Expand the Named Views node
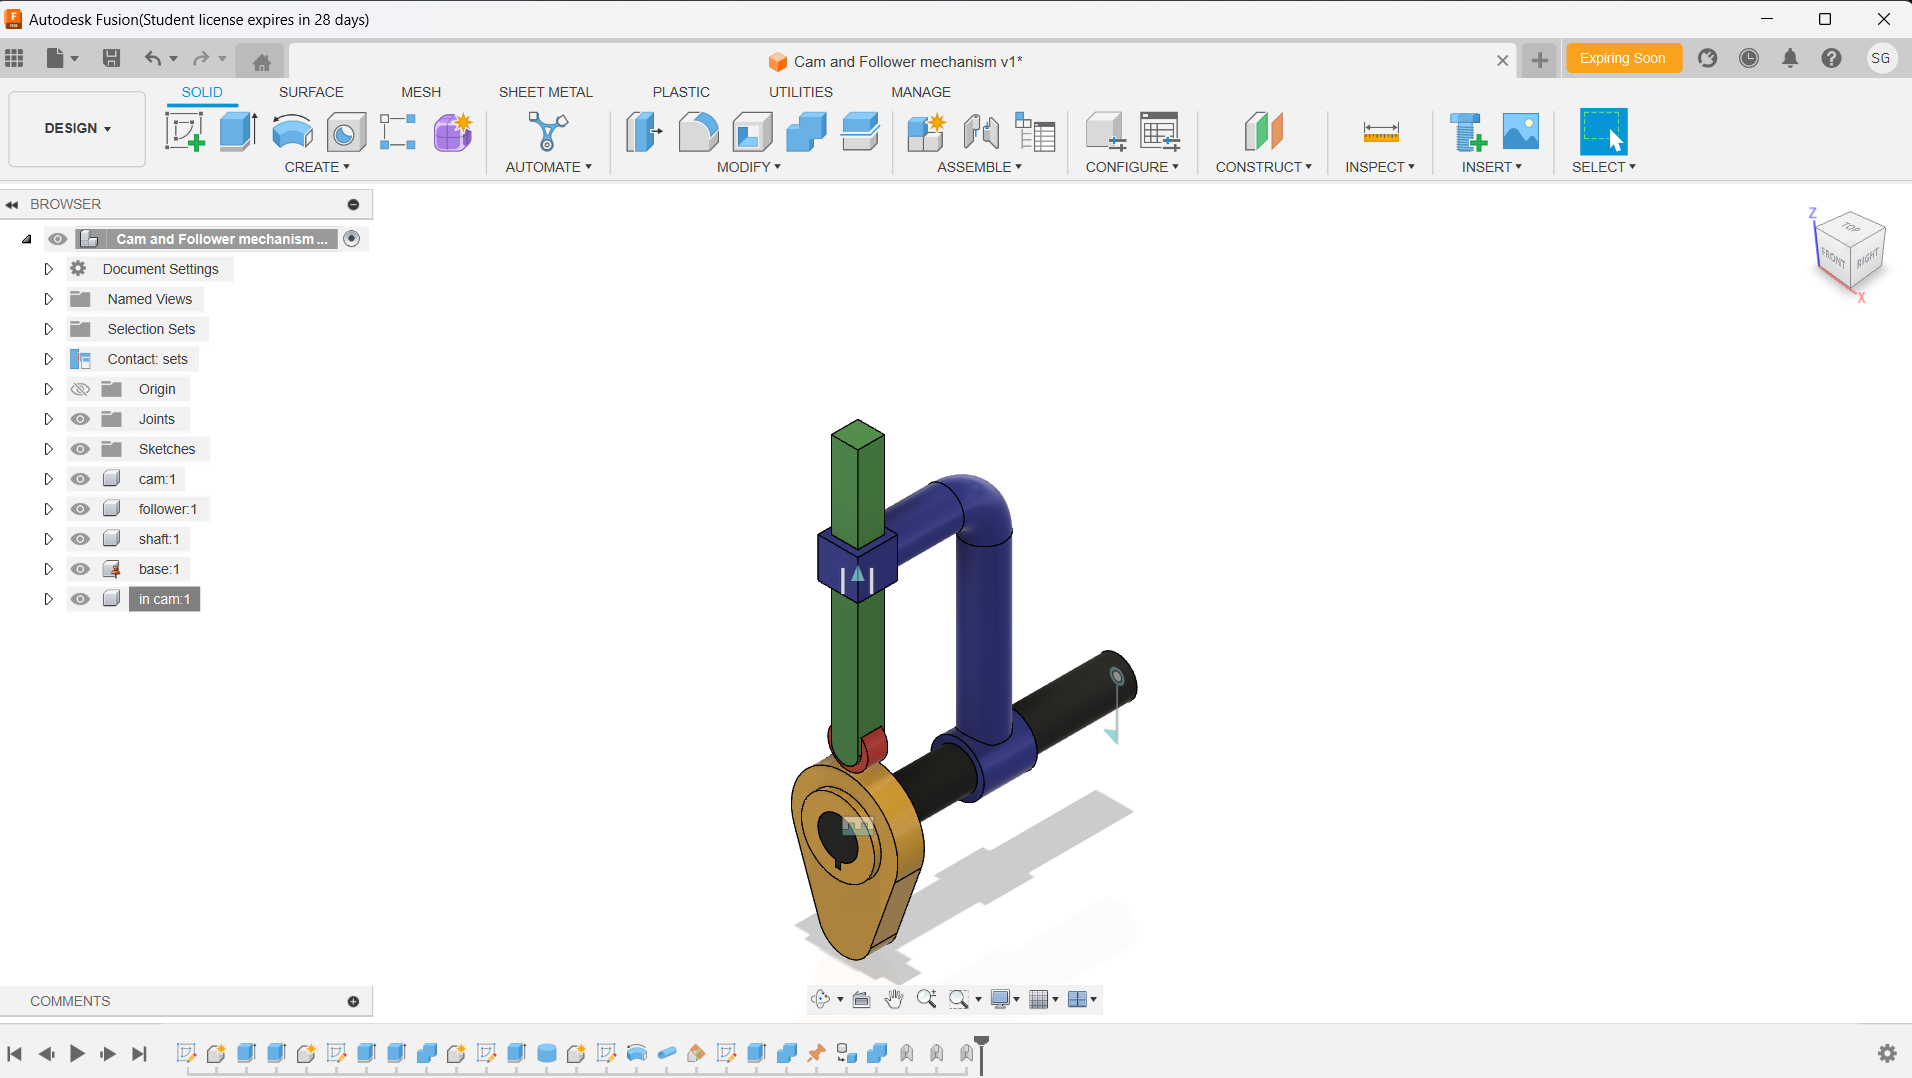1912x1078 pixels. click(48, 299)
